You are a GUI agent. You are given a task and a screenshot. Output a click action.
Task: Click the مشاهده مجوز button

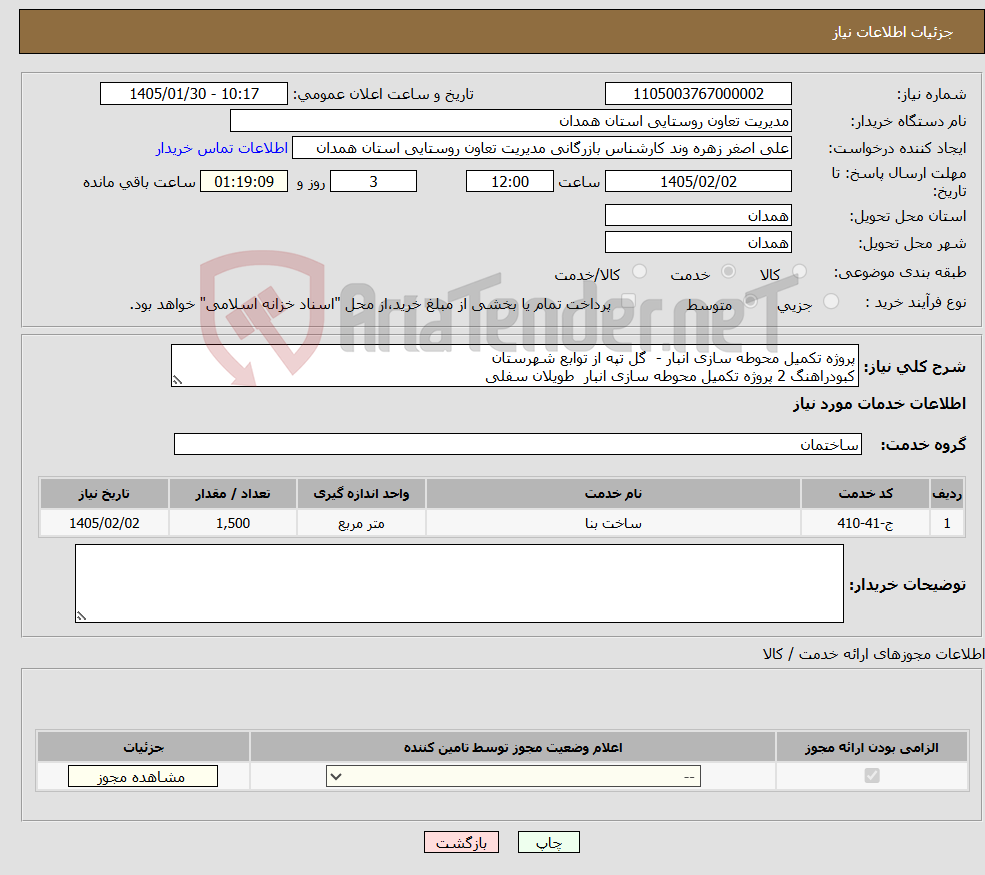click(x=143, y=776)
